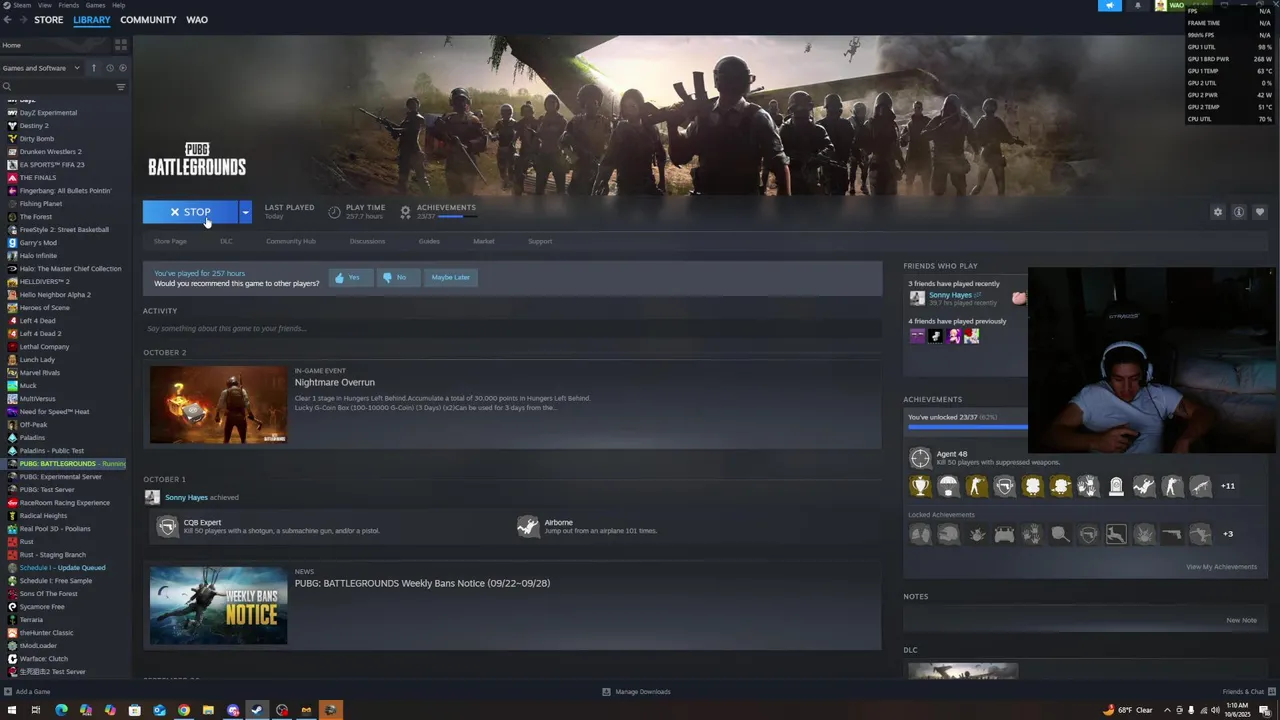Click the sort ascending arrow icon in sidebar
Viewport: 1280px width, 720px height.
pos(94,68)
